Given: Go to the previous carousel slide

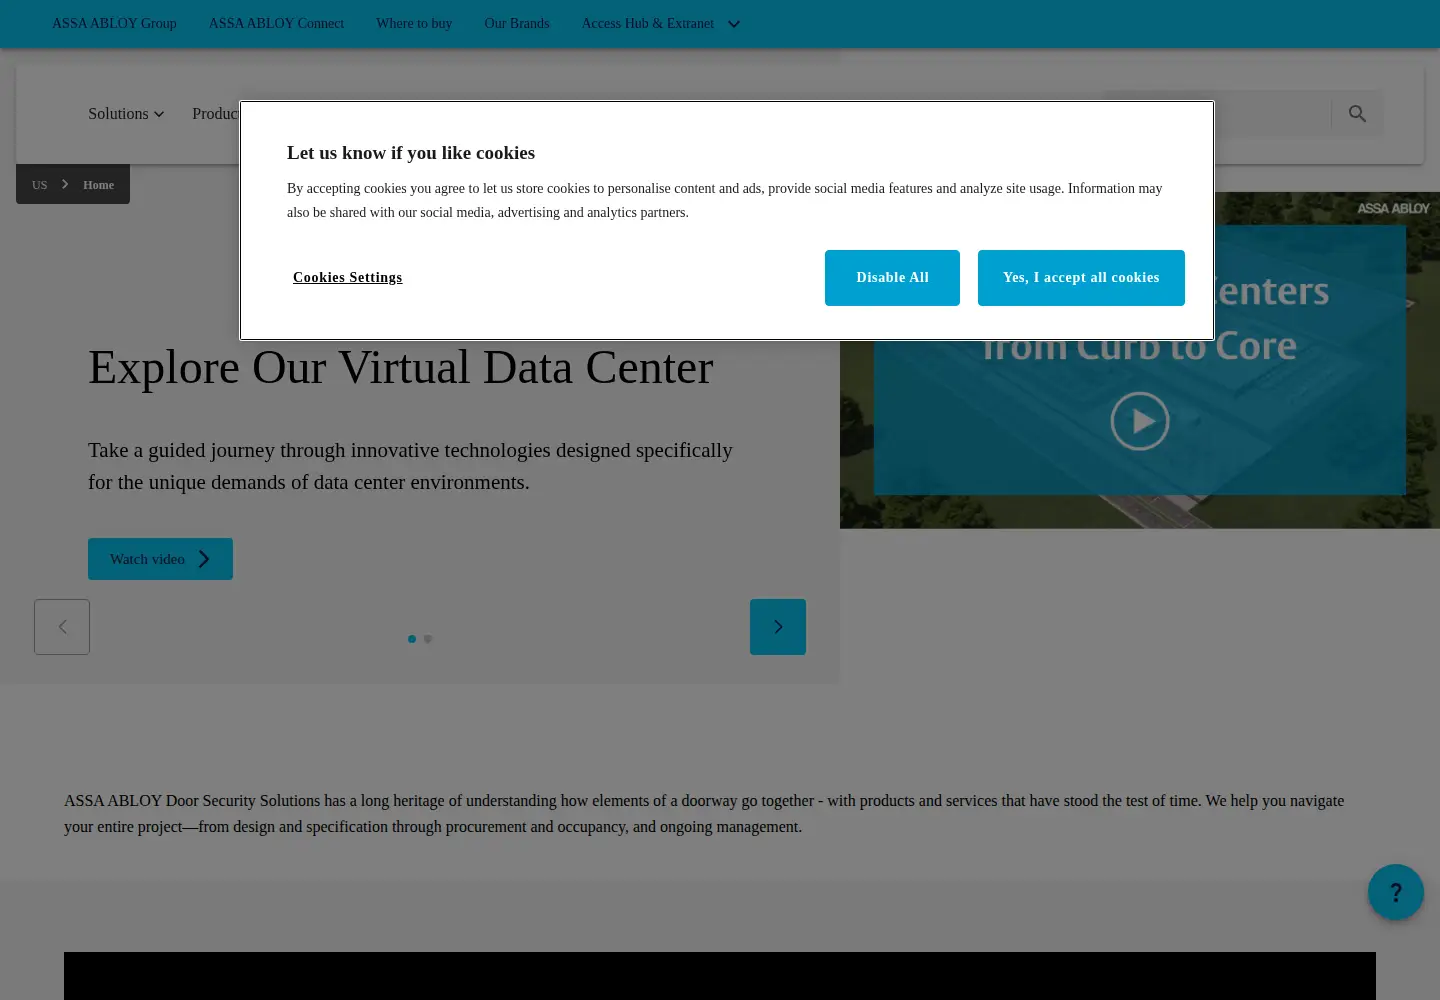Looking at the screenshot, I should (x=62, y=627).
